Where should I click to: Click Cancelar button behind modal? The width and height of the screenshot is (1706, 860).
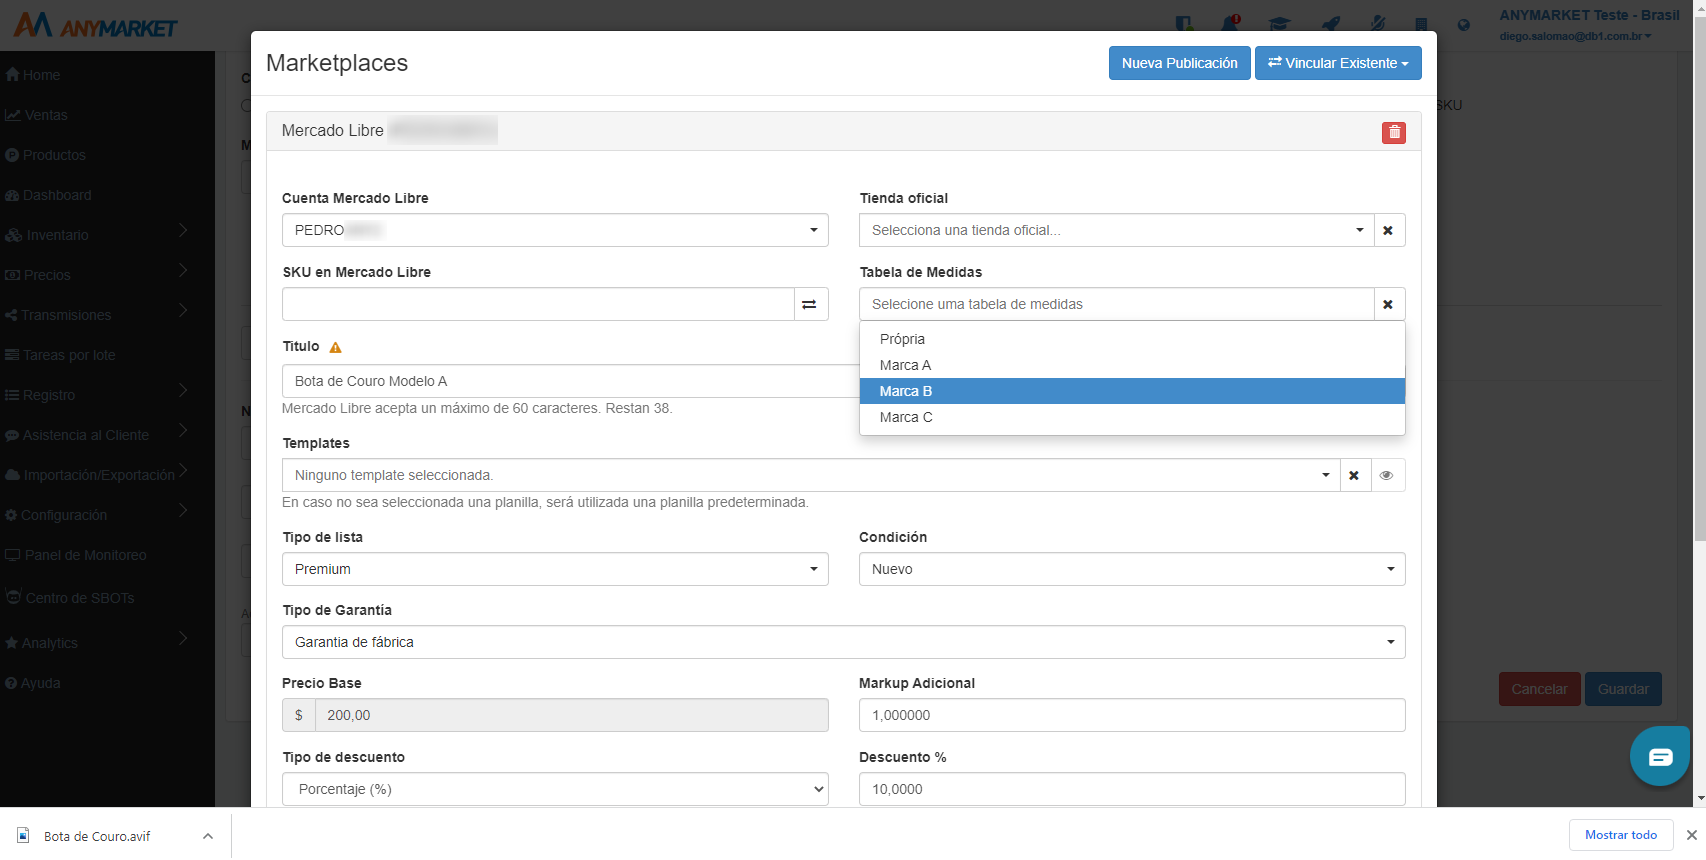pos(1539,689)
